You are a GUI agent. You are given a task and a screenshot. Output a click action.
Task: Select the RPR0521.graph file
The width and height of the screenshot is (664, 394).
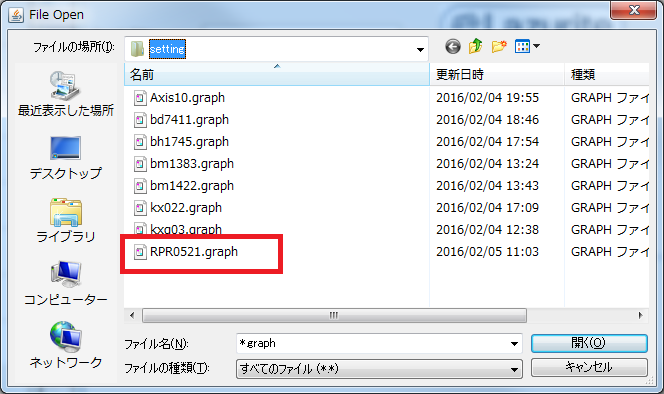(x=194, y=252)
